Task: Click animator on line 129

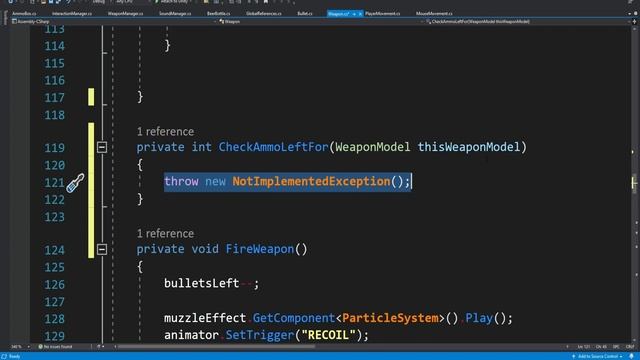Action: [191, 335]
